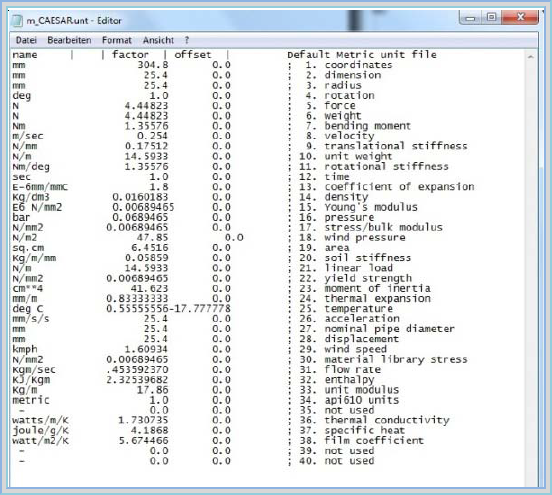552x495 pixels.
Task: Open the Datei menu
Action: point(26,40)
